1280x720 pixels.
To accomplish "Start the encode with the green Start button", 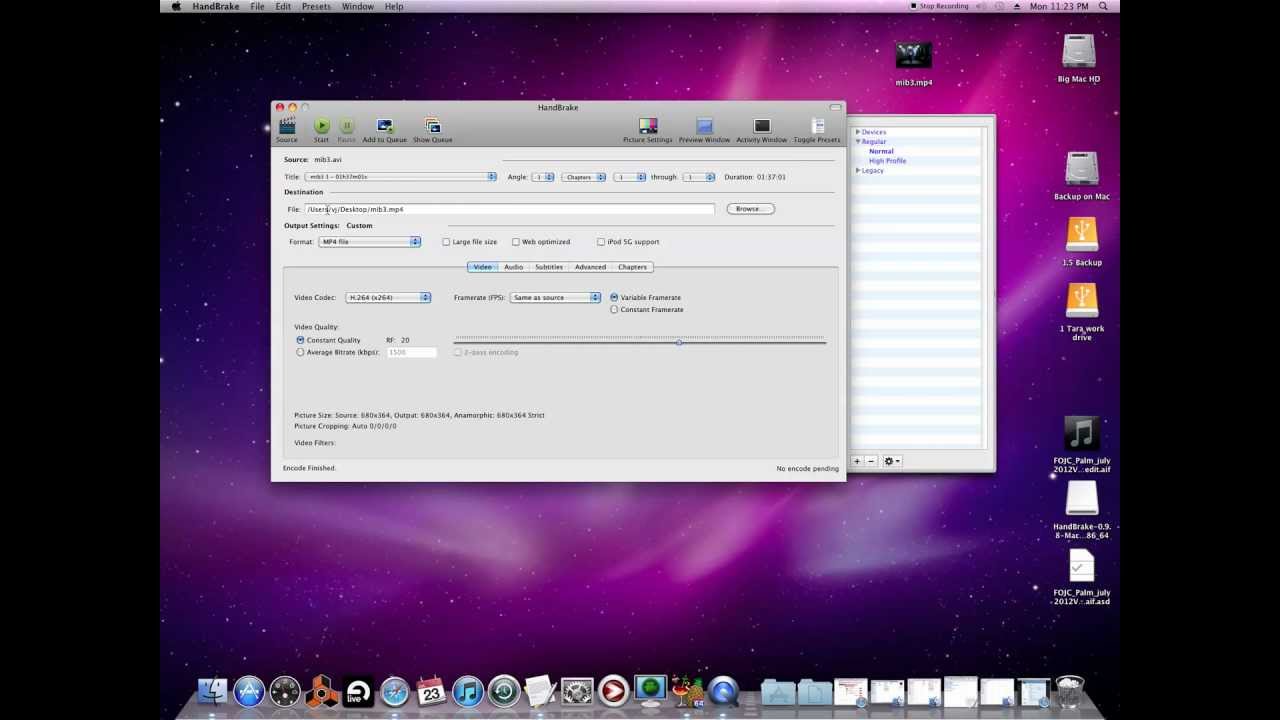I will click(x=321, y=126).
